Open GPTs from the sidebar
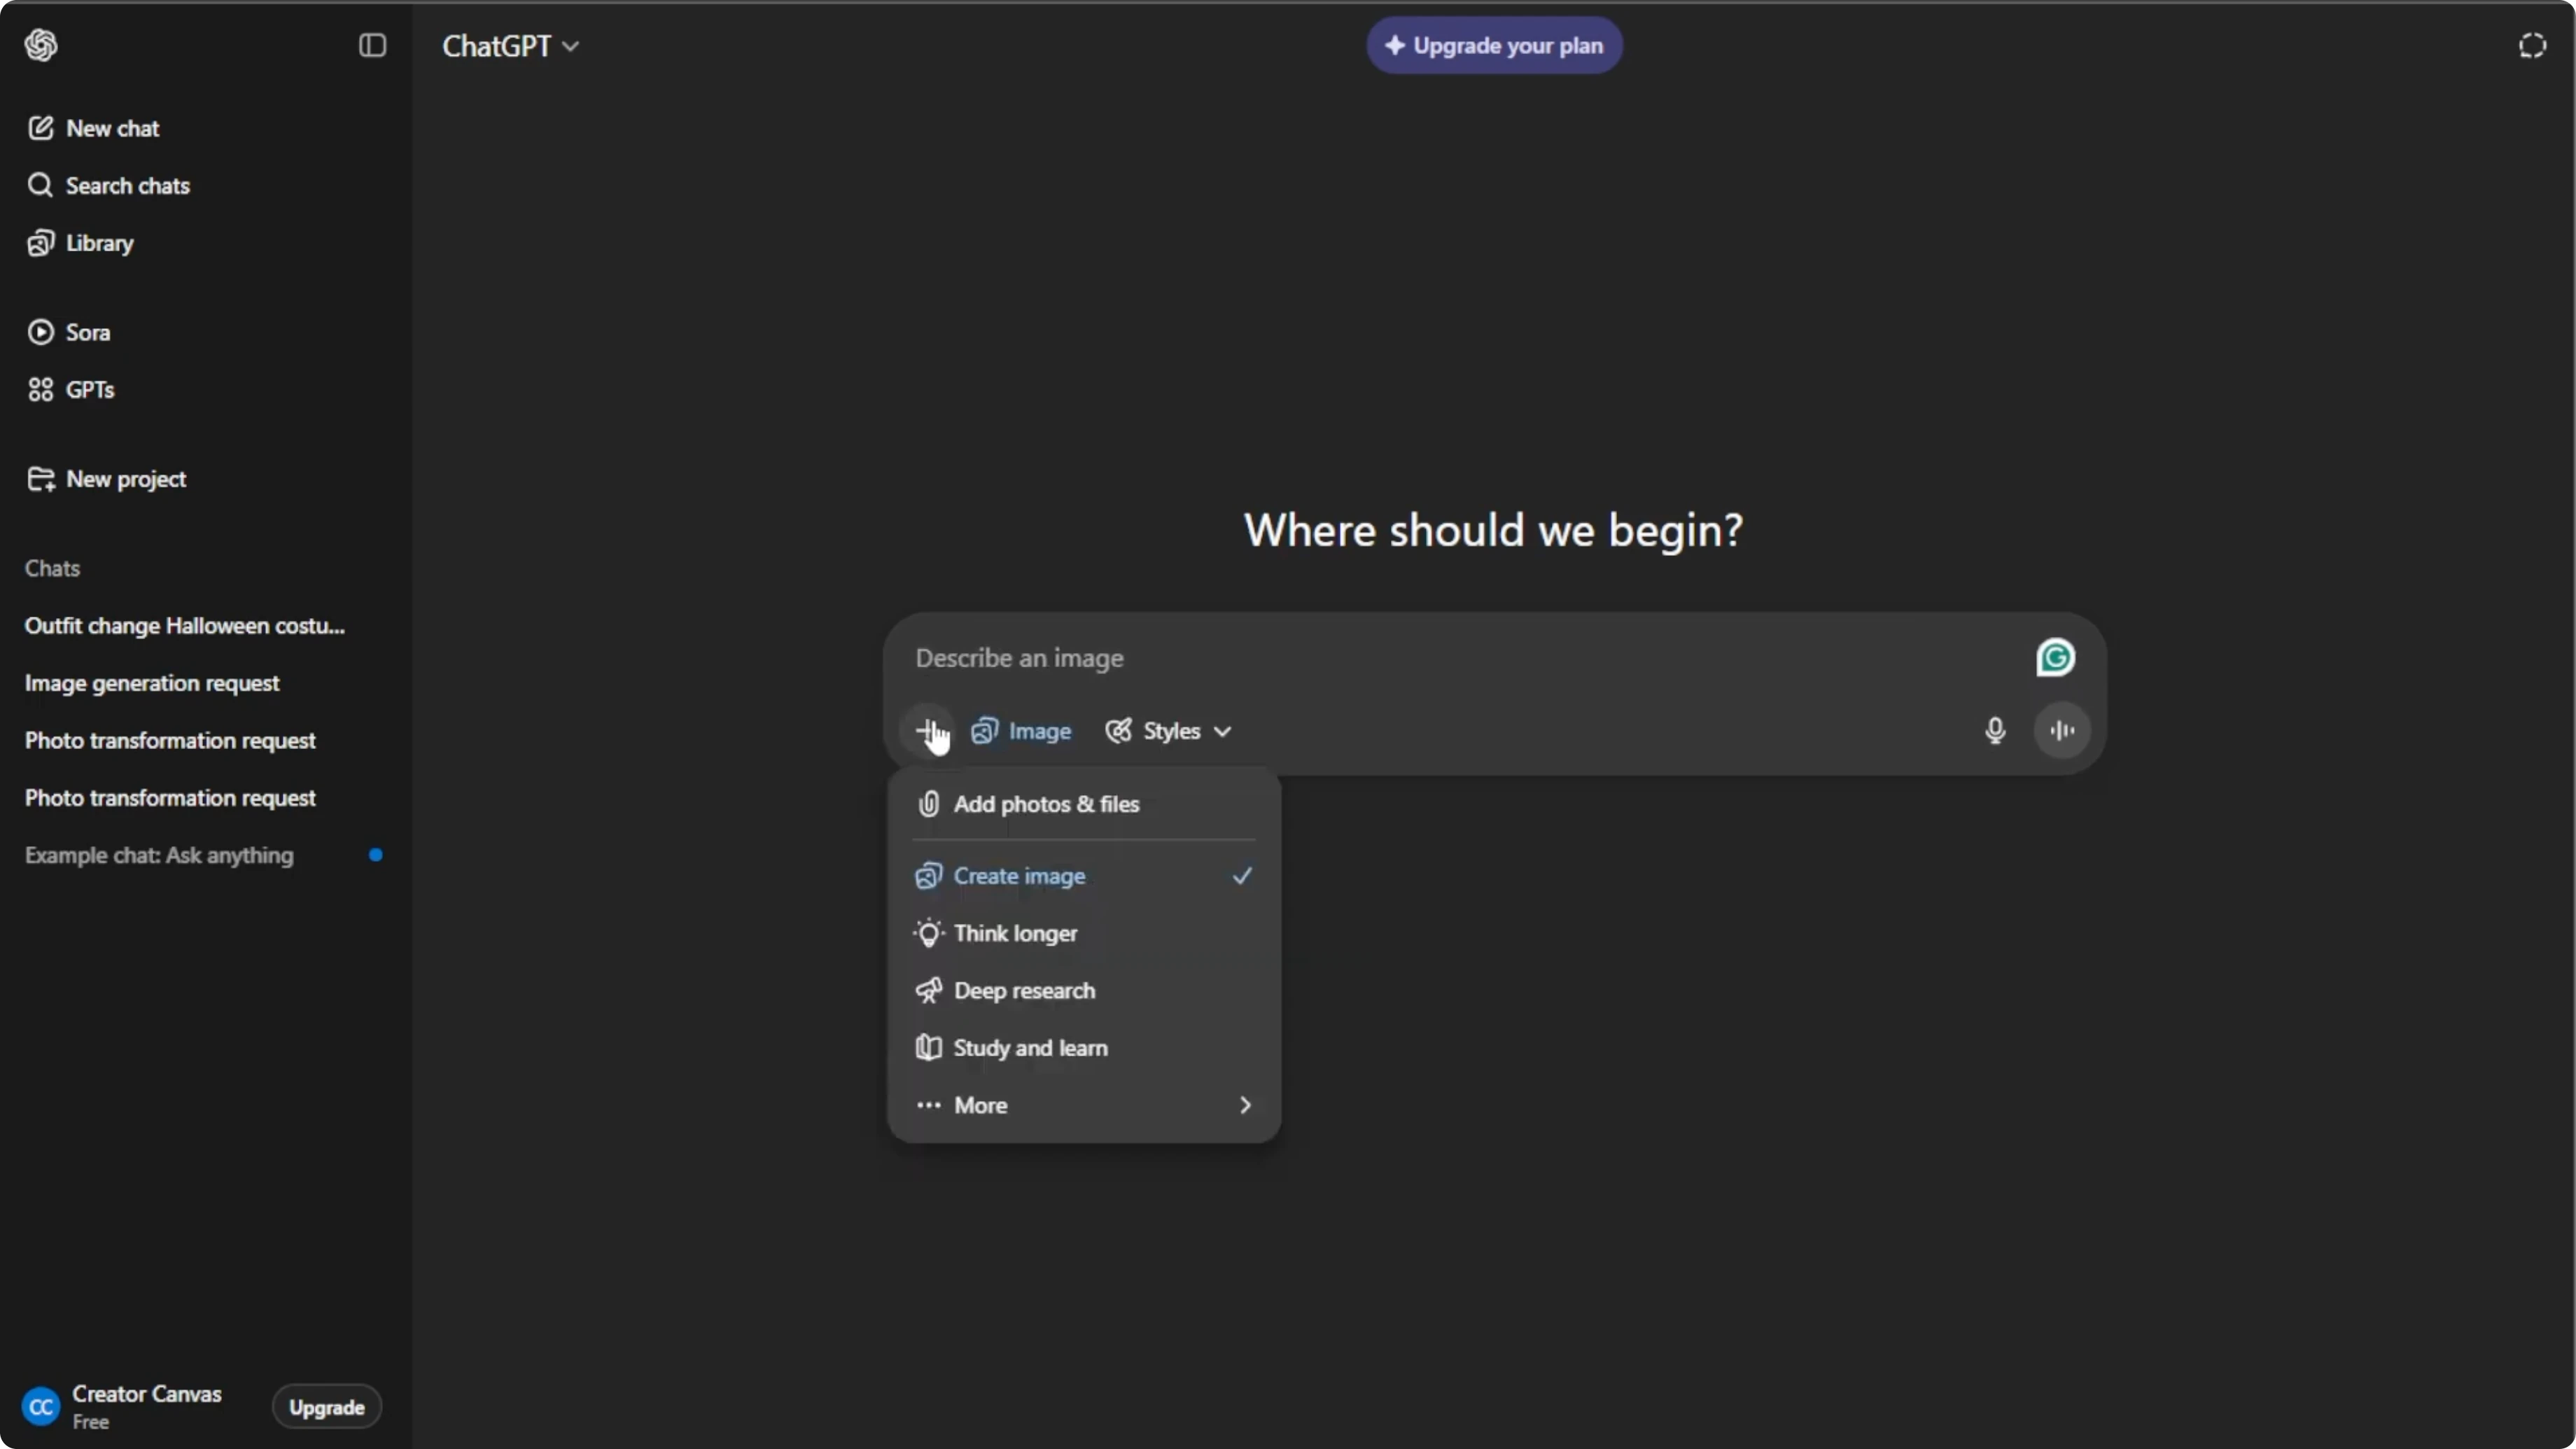The image size is (2576, 1449). 205,389
